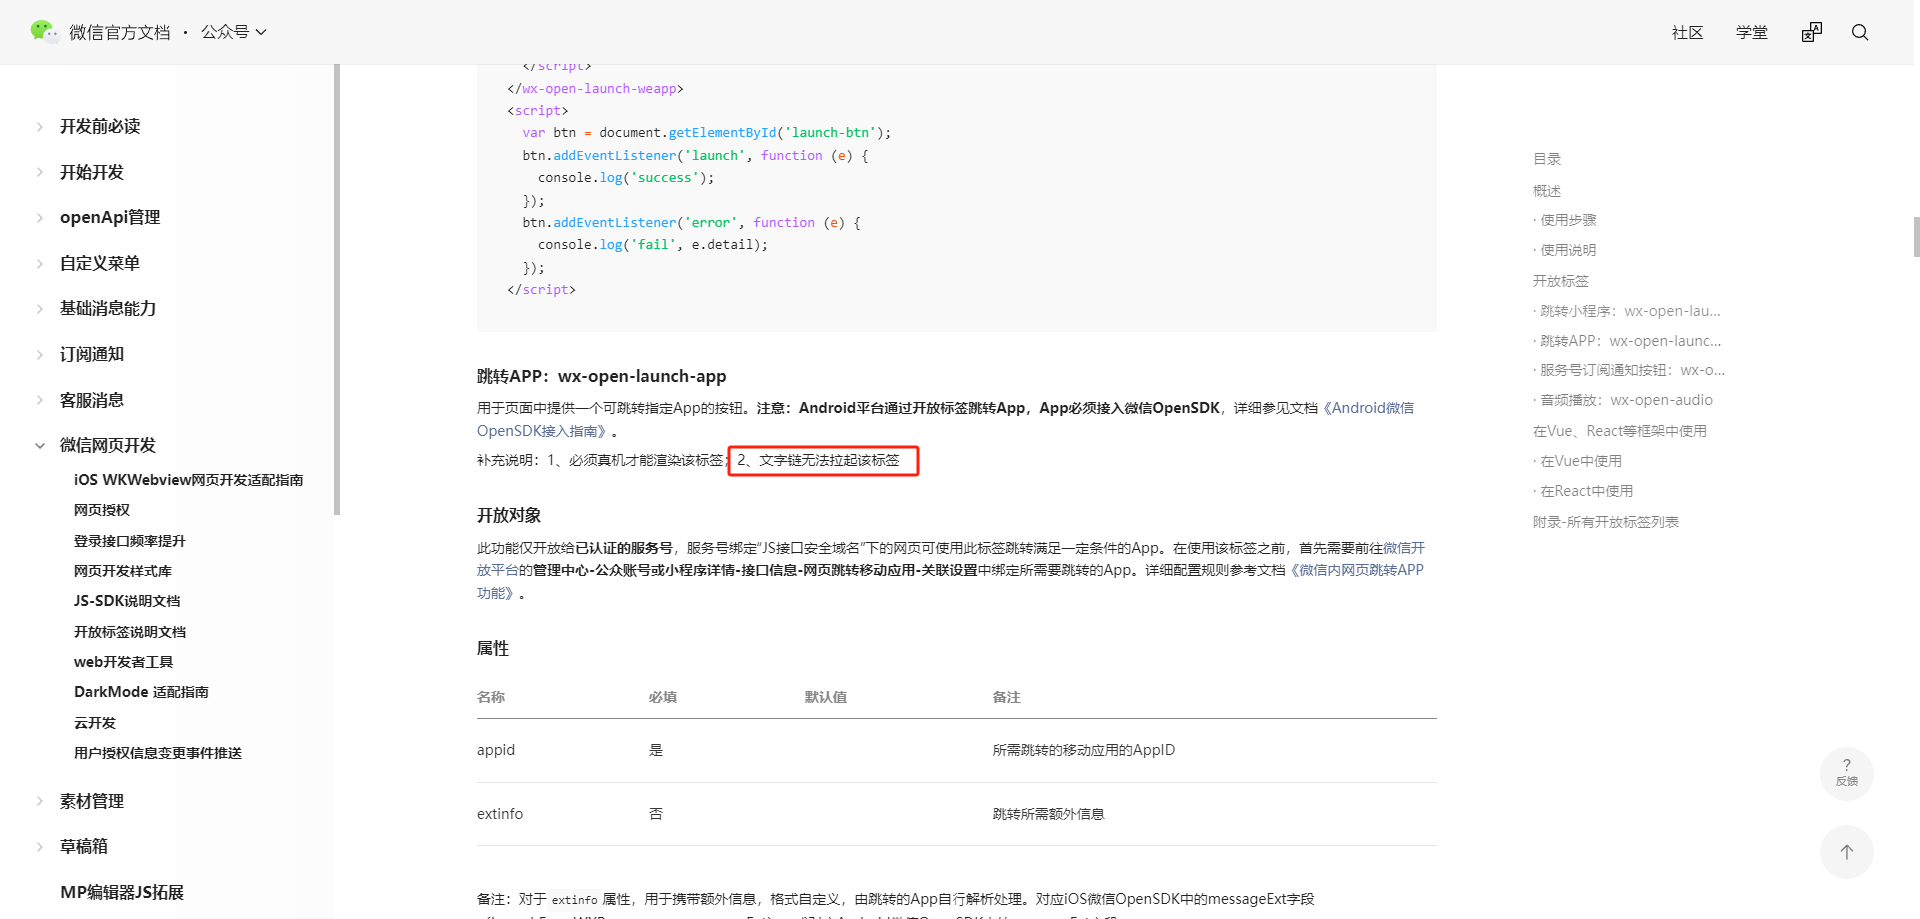Screen dimensions: 1920x919
Task: Click the back-to-top arrow button
Action: pos(1847,852)
